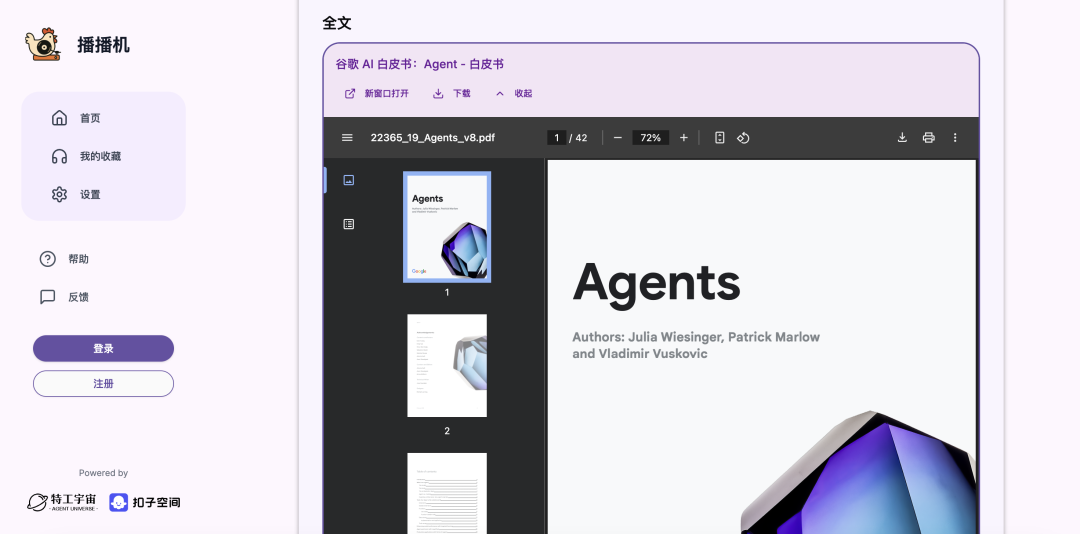Click the 播播机 app title
This screenshot has height=534, width=1080.
click(x=103, y=45)
